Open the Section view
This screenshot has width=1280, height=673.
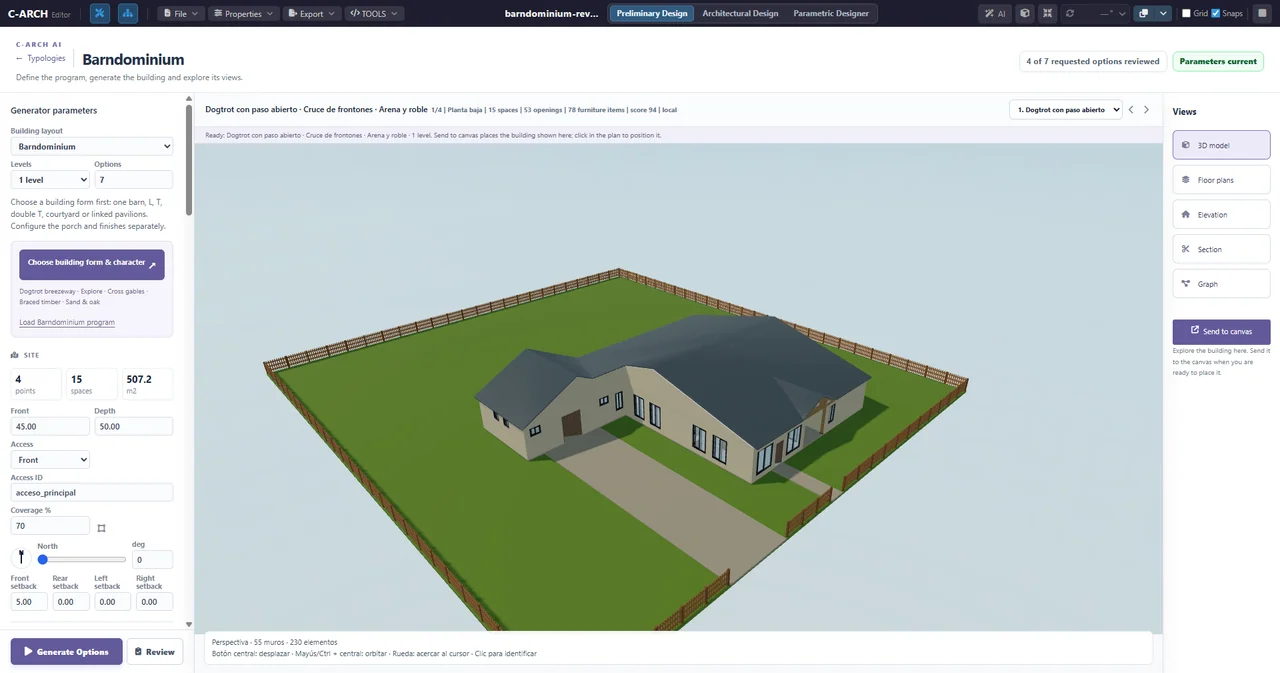coord(1221,249)
